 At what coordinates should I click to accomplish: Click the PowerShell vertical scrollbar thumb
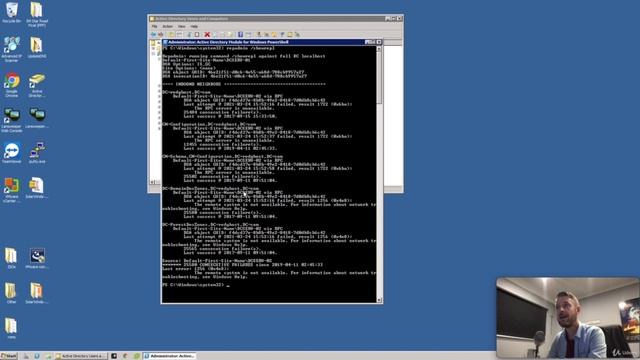pyautogui.click(x=379, y=78)
